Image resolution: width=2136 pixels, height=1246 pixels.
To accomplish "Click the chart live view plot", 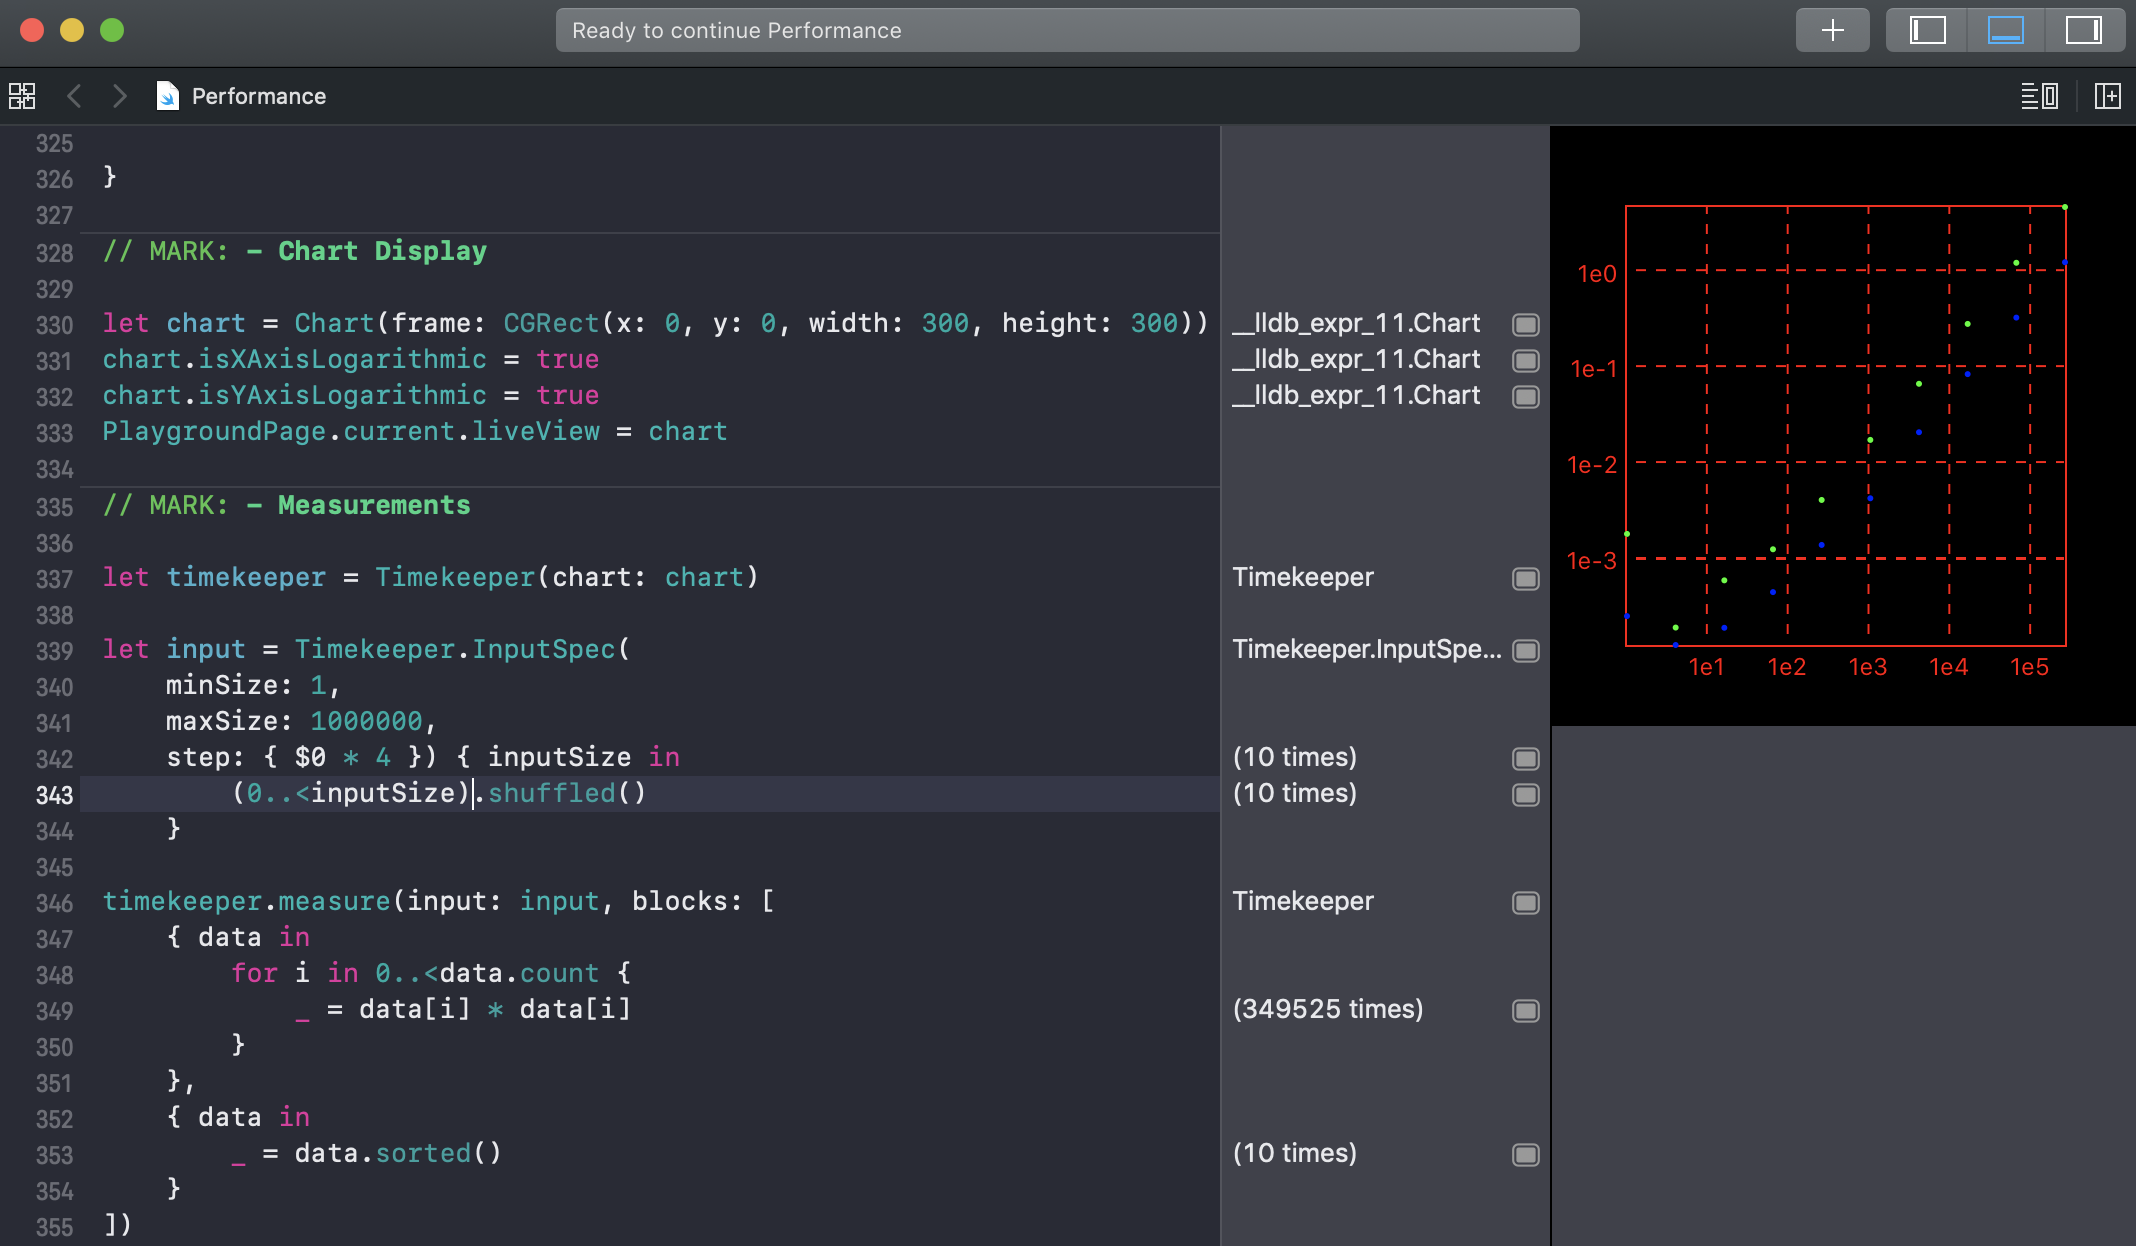I will (x=1845, y=426).
